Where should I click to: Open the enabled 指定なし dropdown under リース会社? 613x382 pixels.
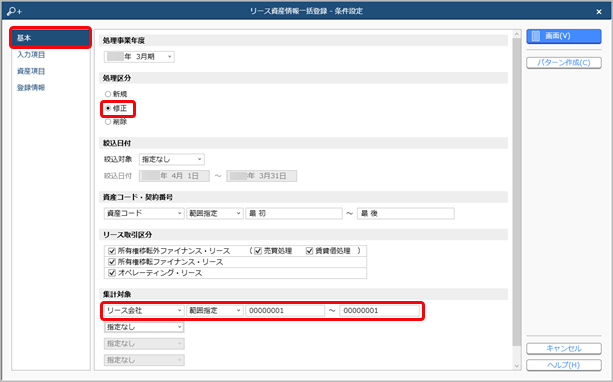point(144,327)
